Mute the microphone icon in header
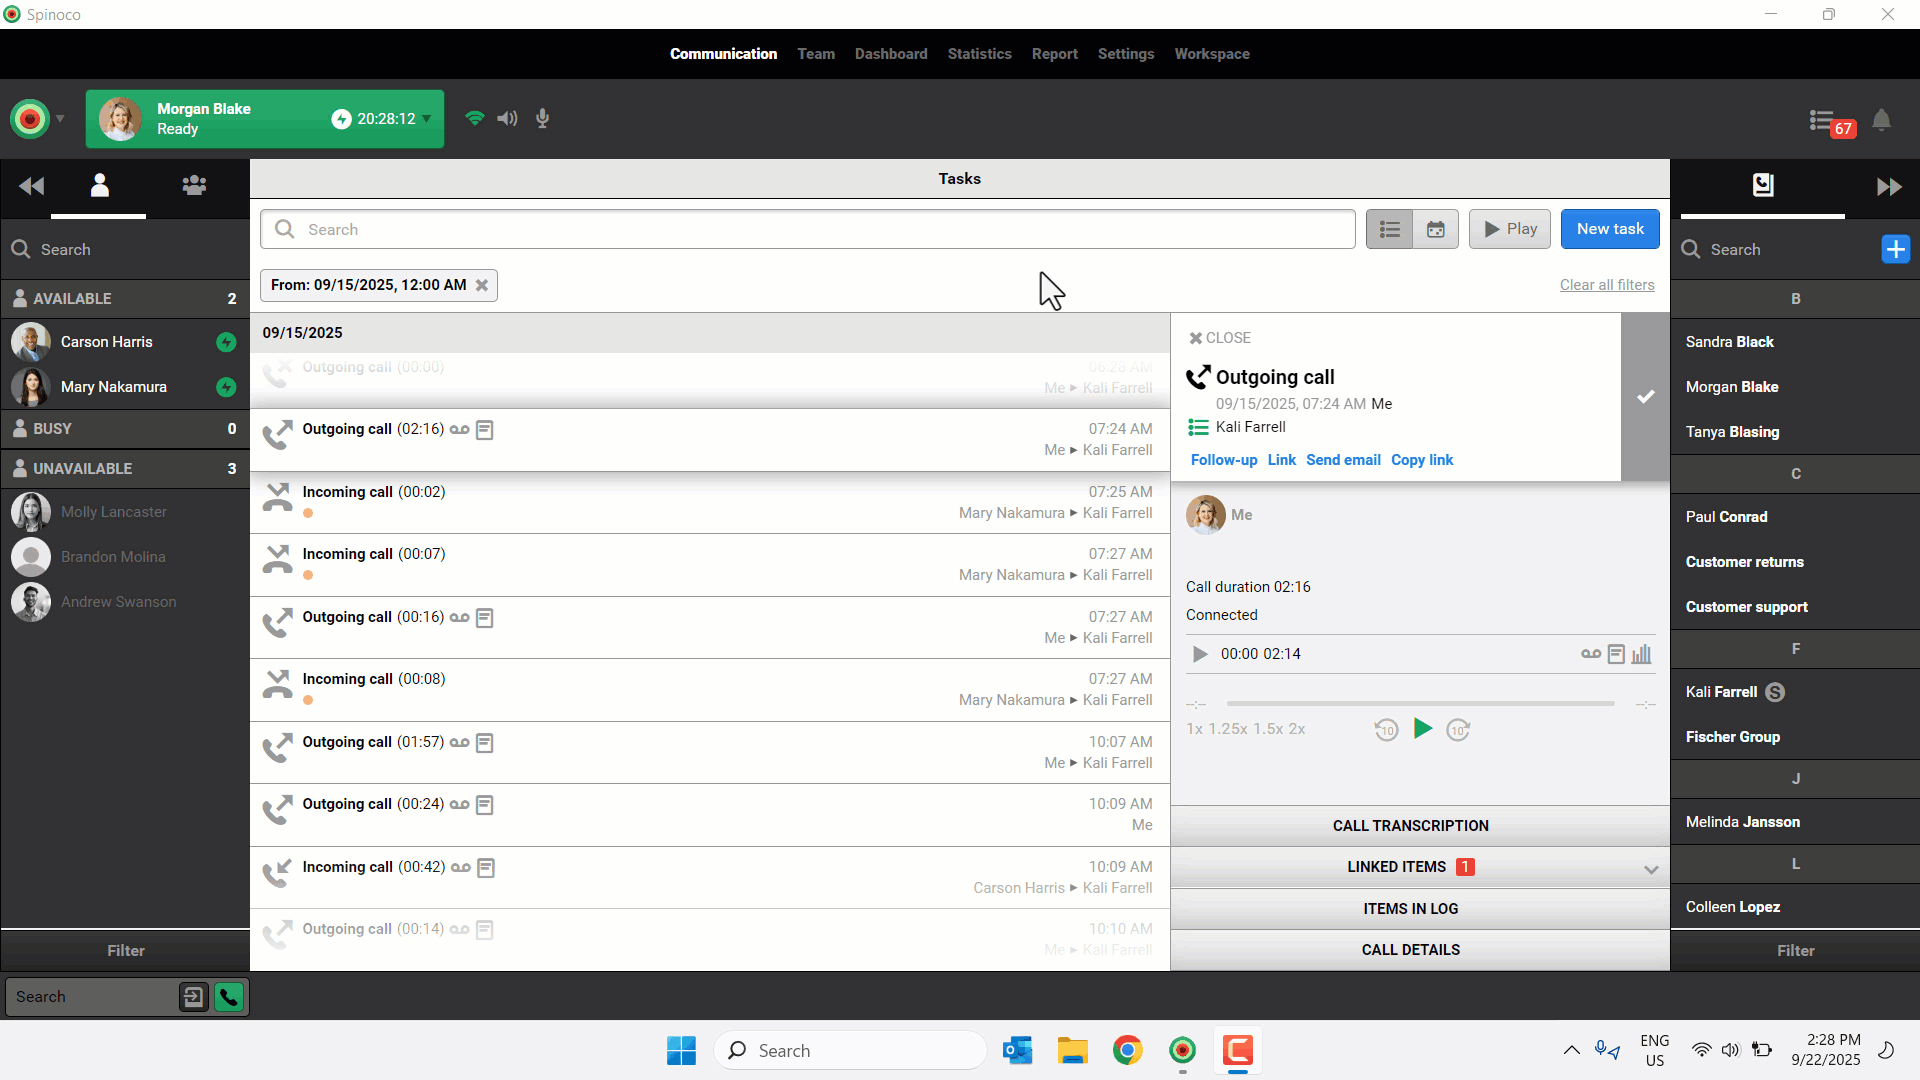The height and width of the screenshot is (1080, 1920). click(x=543, y=119)
